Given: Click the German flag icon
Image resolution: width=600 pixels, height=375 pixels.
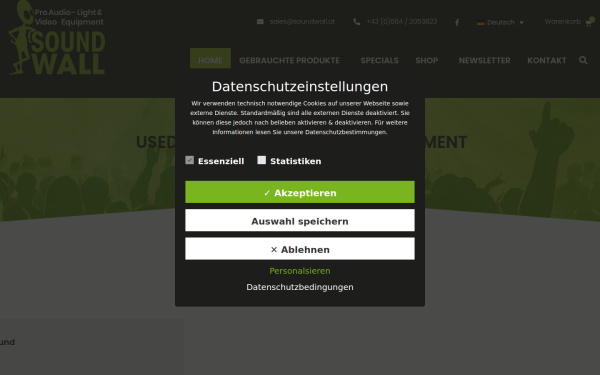Looking at the screenshot, I should pyautogui.click(x=481, y=23).
